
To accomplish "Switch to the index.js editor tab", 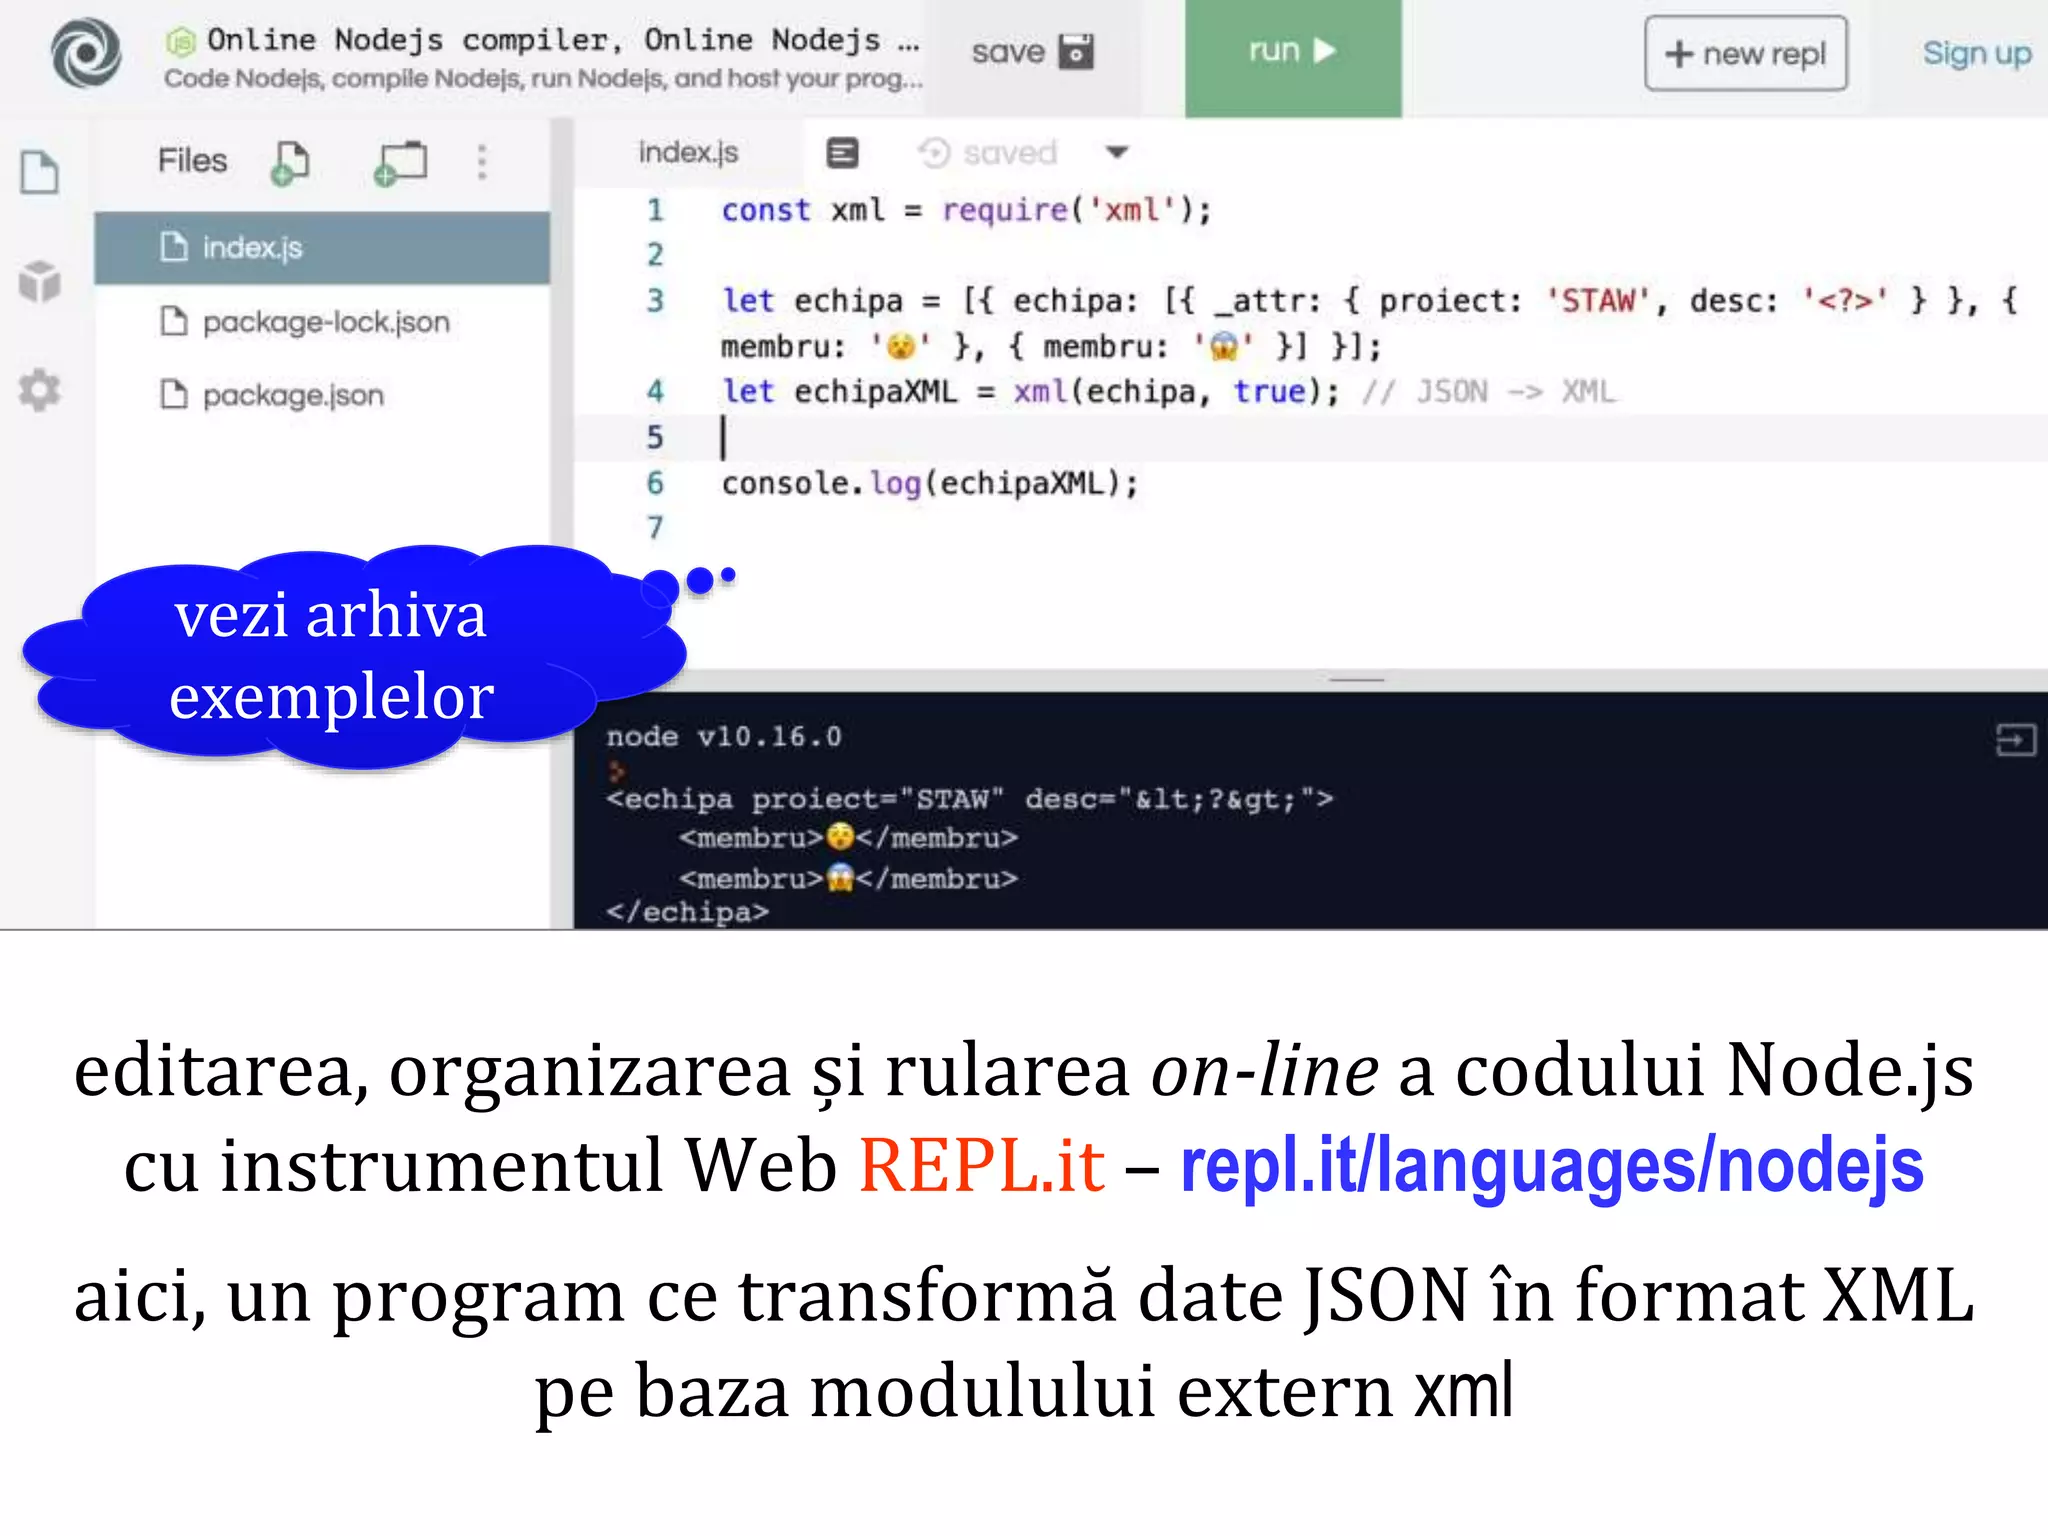I will [x=688, y=153].
